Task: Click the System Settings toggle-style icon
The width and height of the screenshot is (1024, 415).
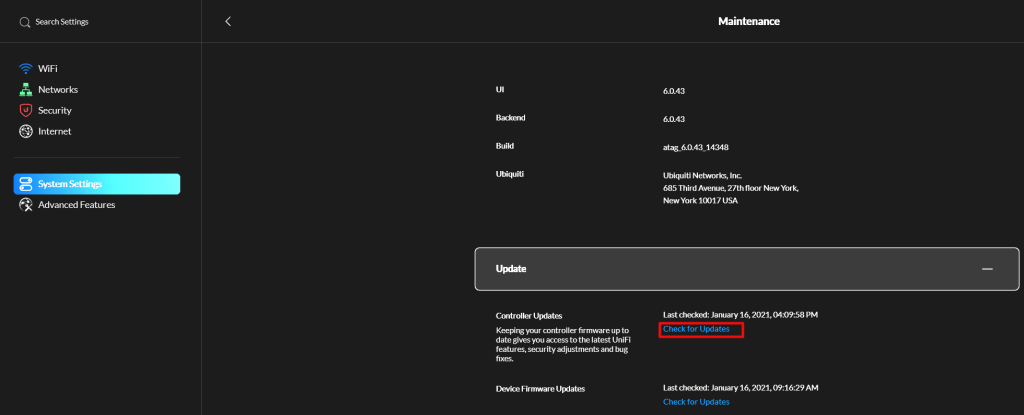Action: (x=26, y=184)
